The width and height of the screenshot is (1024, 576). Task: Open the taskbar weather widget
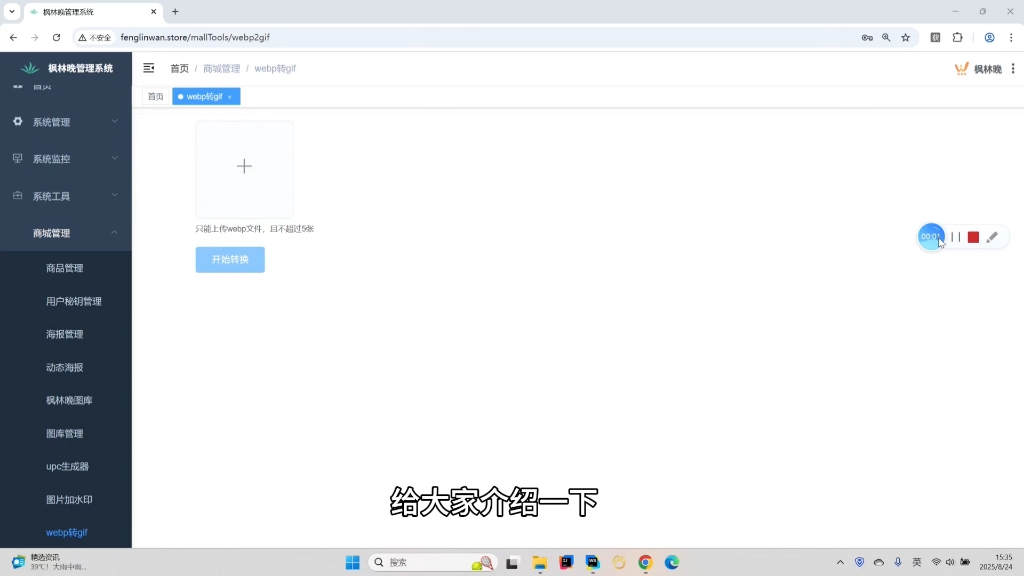click(49, 562)
